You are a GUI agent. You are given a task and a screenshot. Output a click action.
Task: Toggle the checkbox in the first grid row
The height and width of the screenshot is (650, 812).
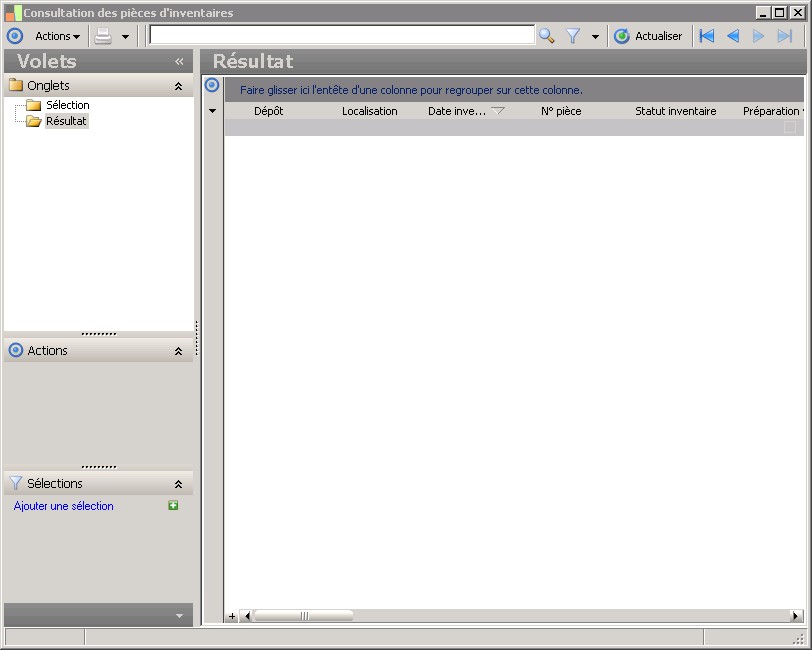[790, 127]
